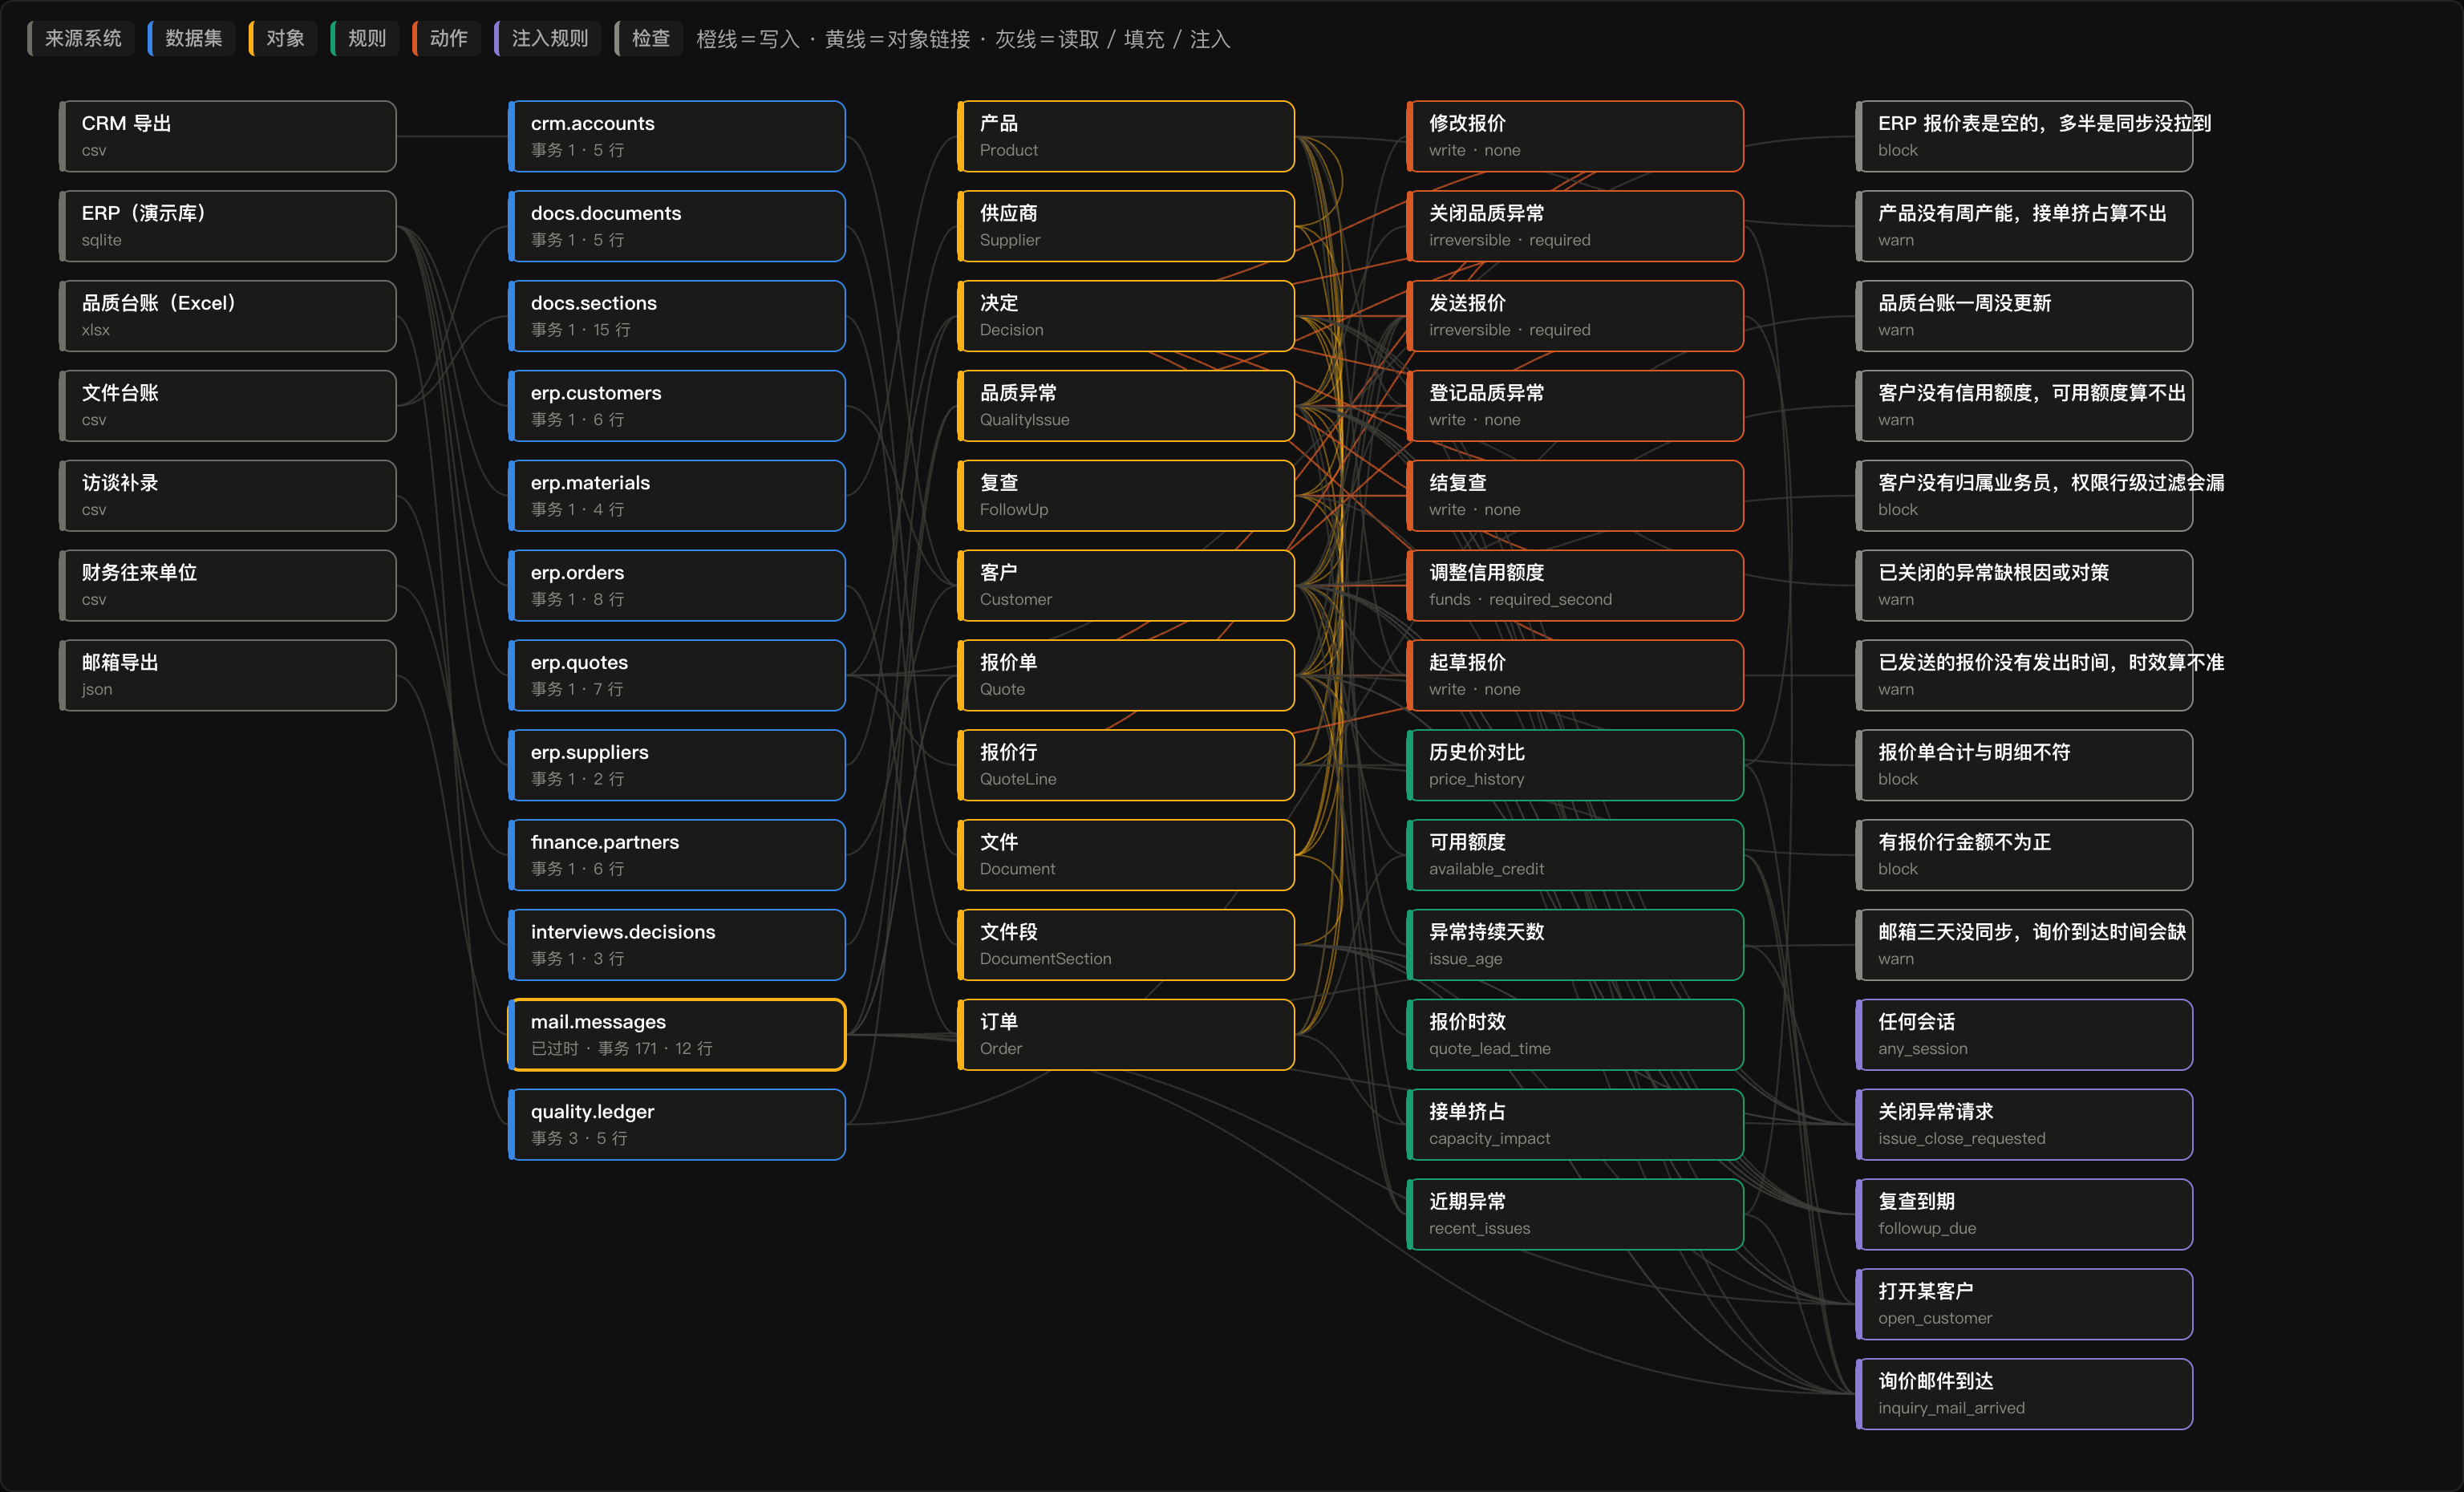Click the 来源系统 legend chip

click(81, 38)
